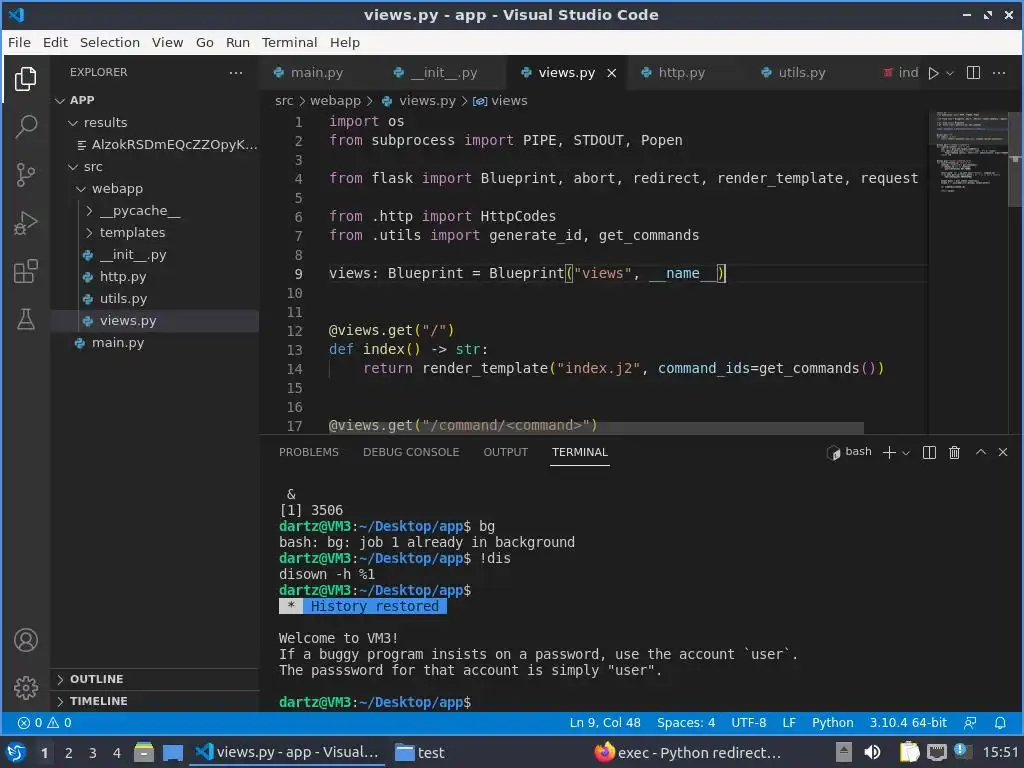Open Run and Debug view
The width and height of the screenshot is (1024, 768).
click(25, 223)
